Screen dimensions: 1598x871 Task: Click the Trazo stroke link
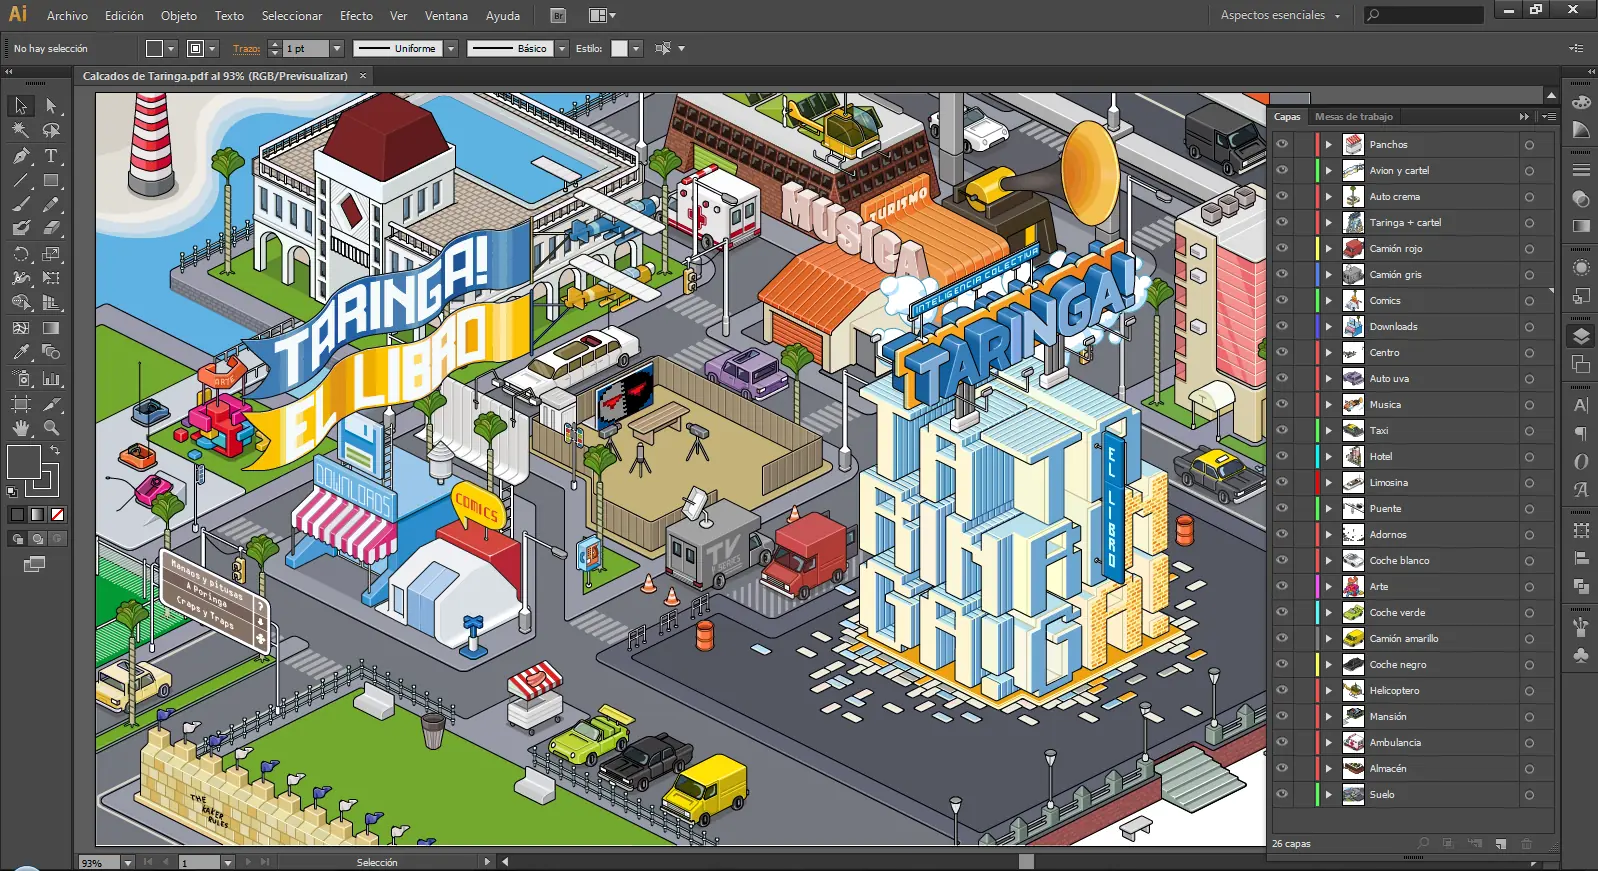point(246,48)
